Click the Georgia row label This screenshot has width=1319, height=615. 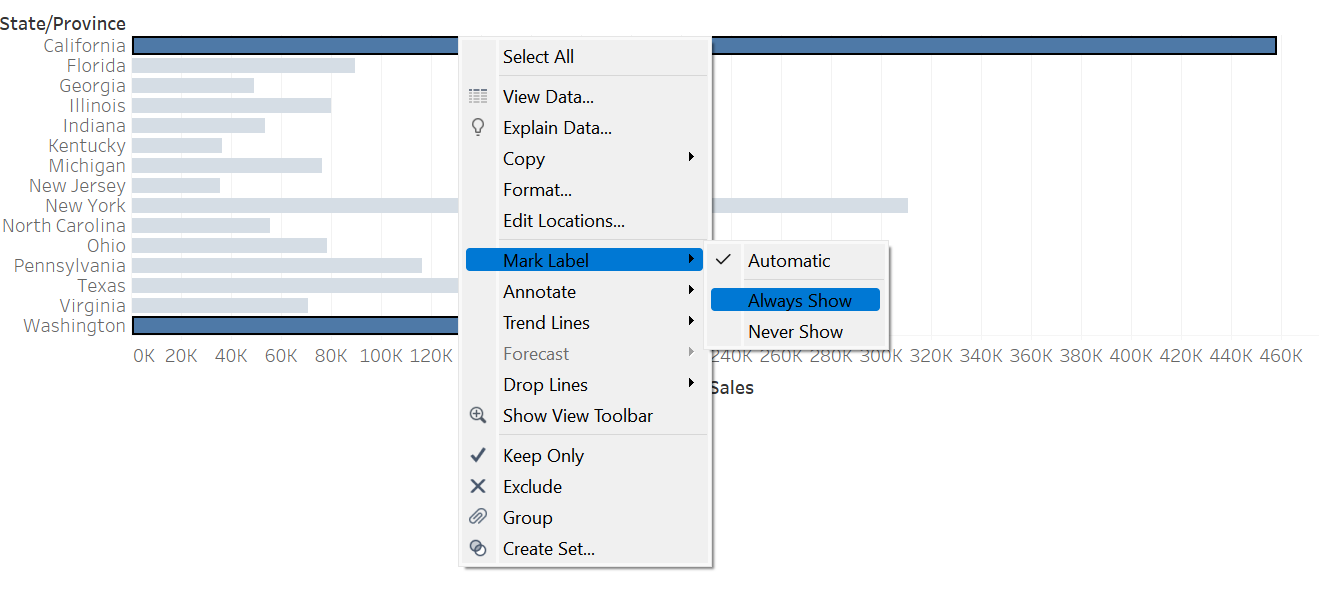[93, 86]
